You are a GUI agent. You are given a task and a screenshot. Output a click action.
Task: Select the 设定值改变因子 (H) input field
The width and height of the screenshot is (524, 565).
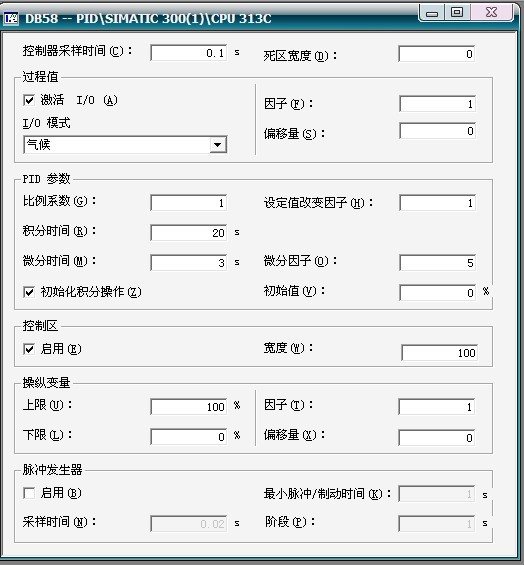point(438,203)
